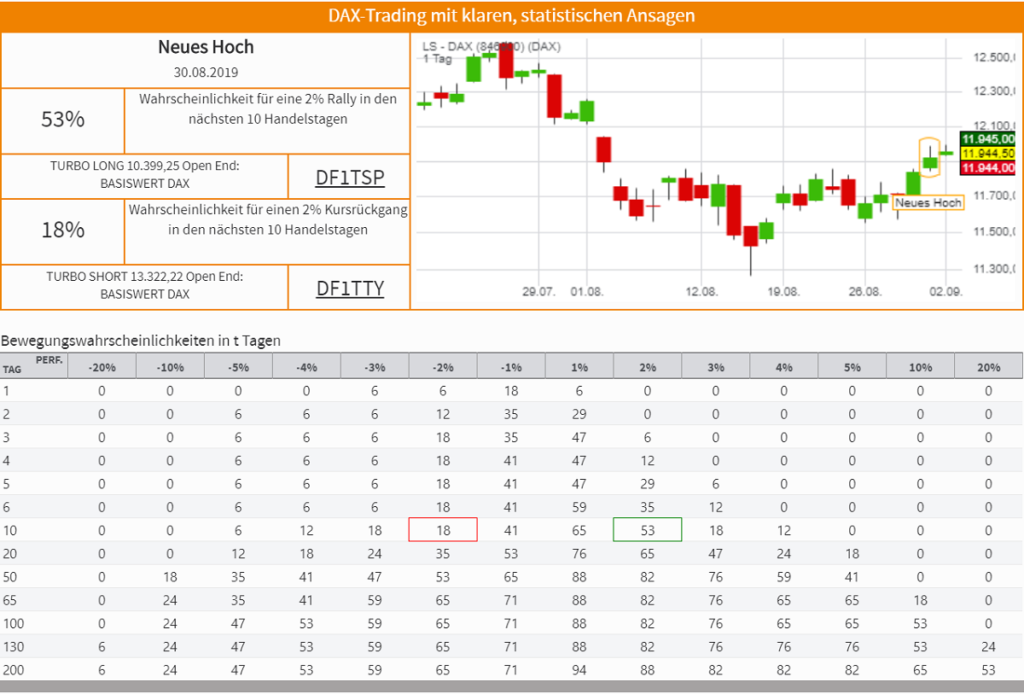Click the 01.08. date on chart axis

click(587, 291)
